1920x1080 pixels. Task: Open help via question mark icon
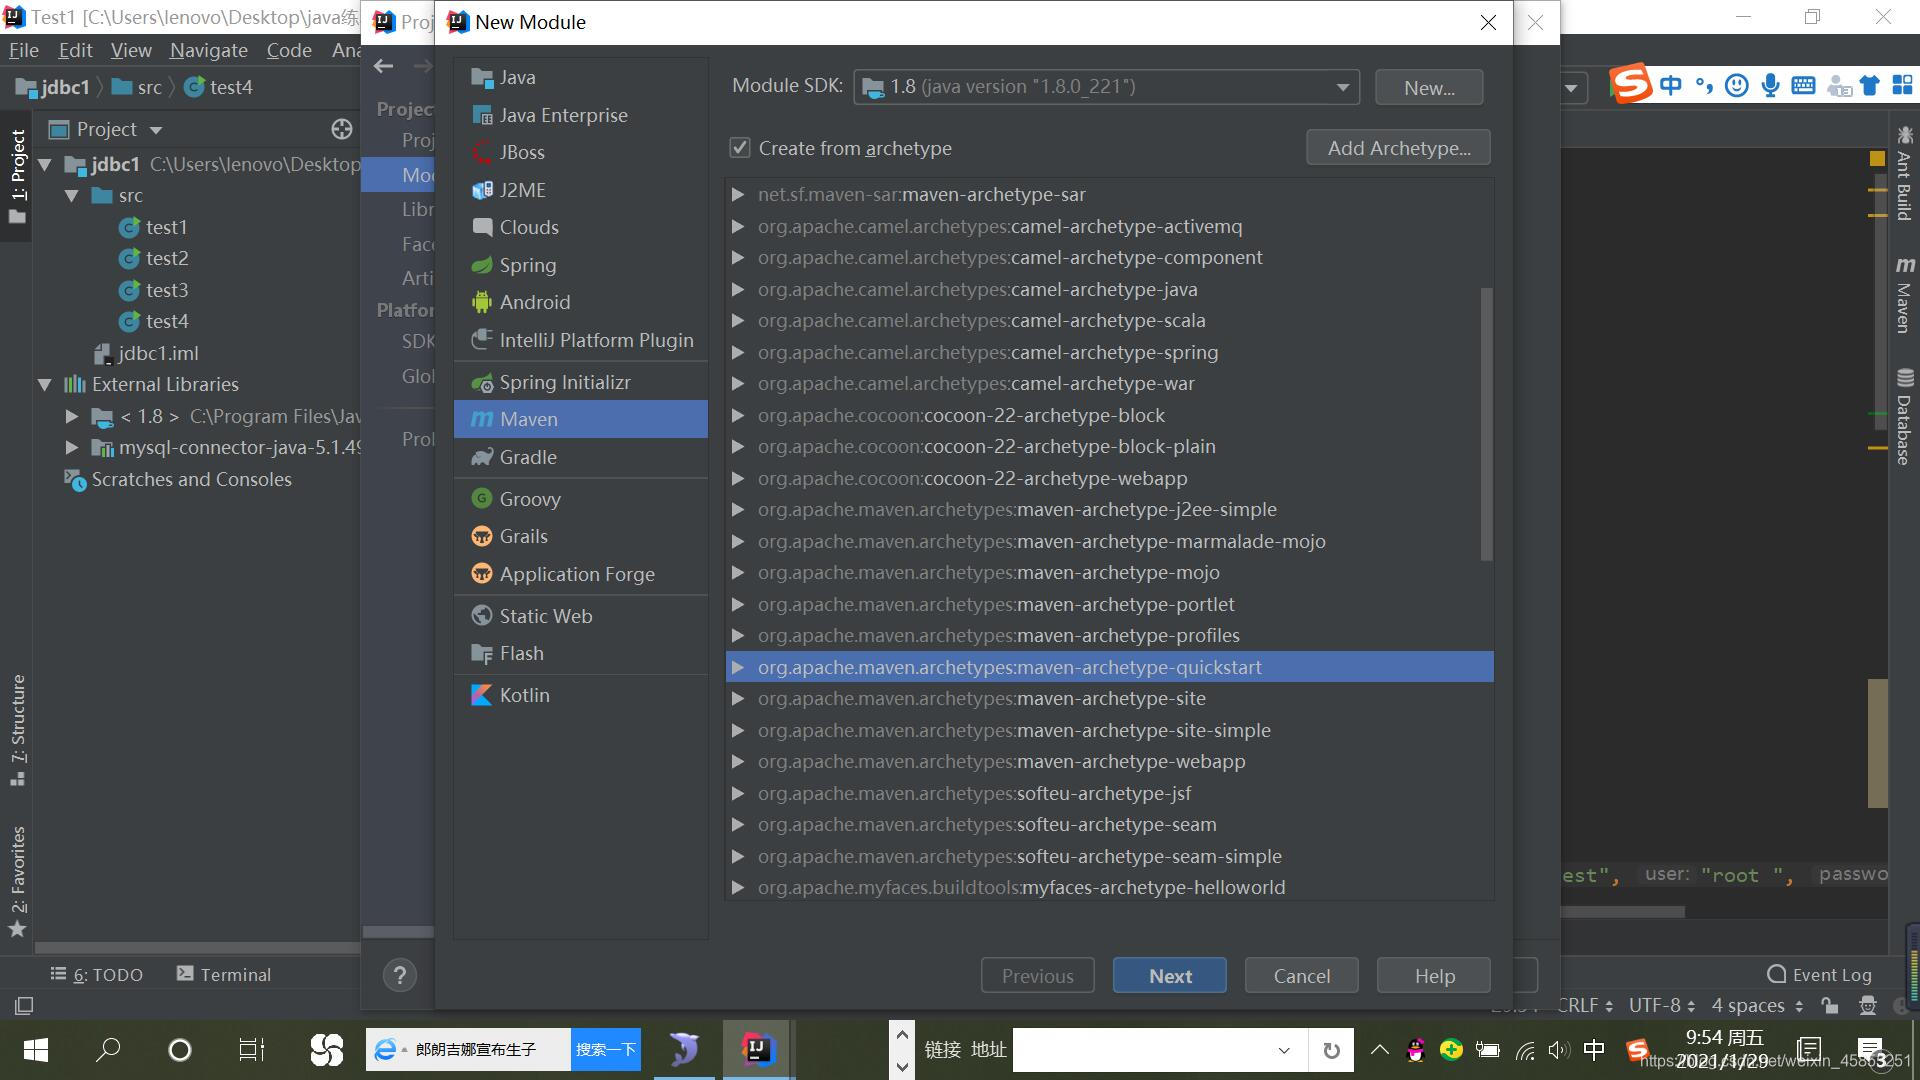pyautogui.click(x=400, y=975)
